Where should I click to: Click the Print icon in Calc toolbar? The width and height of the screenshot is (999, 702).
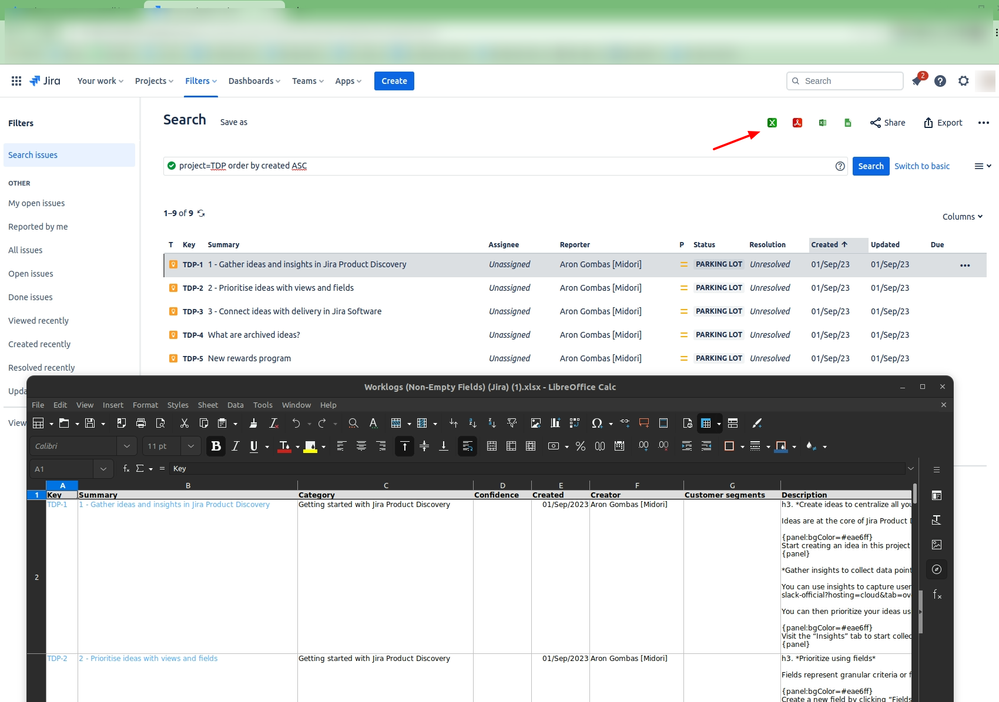(141, 423)
